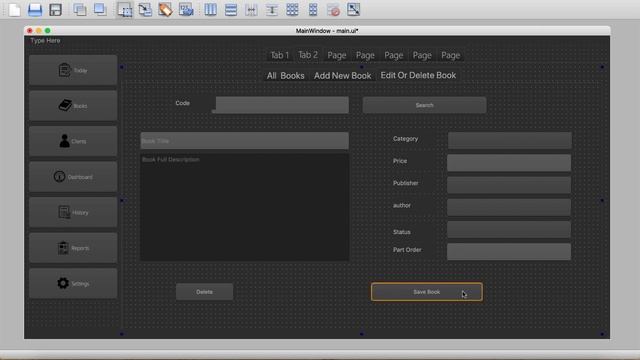Bring selected widget to front
This screenshot has height=360, width=640.
pos(100,9)
